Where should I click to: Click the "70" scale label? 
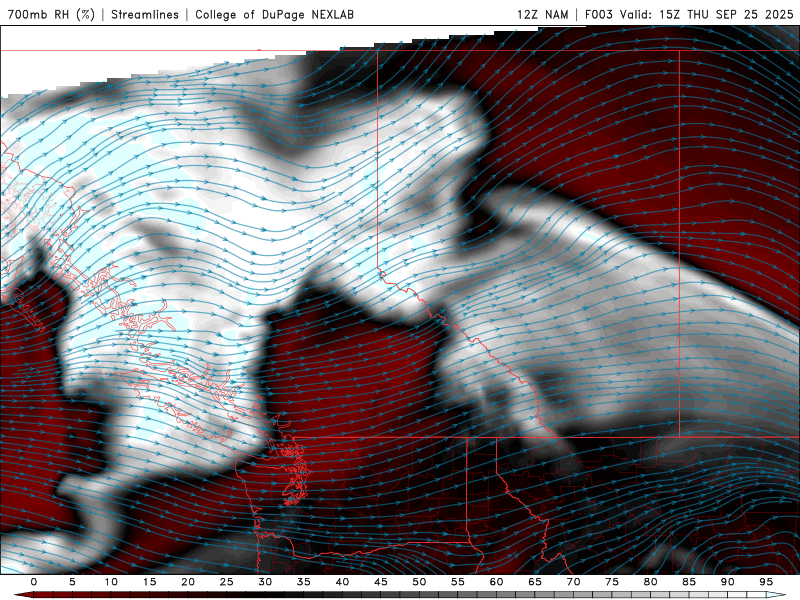573,582
